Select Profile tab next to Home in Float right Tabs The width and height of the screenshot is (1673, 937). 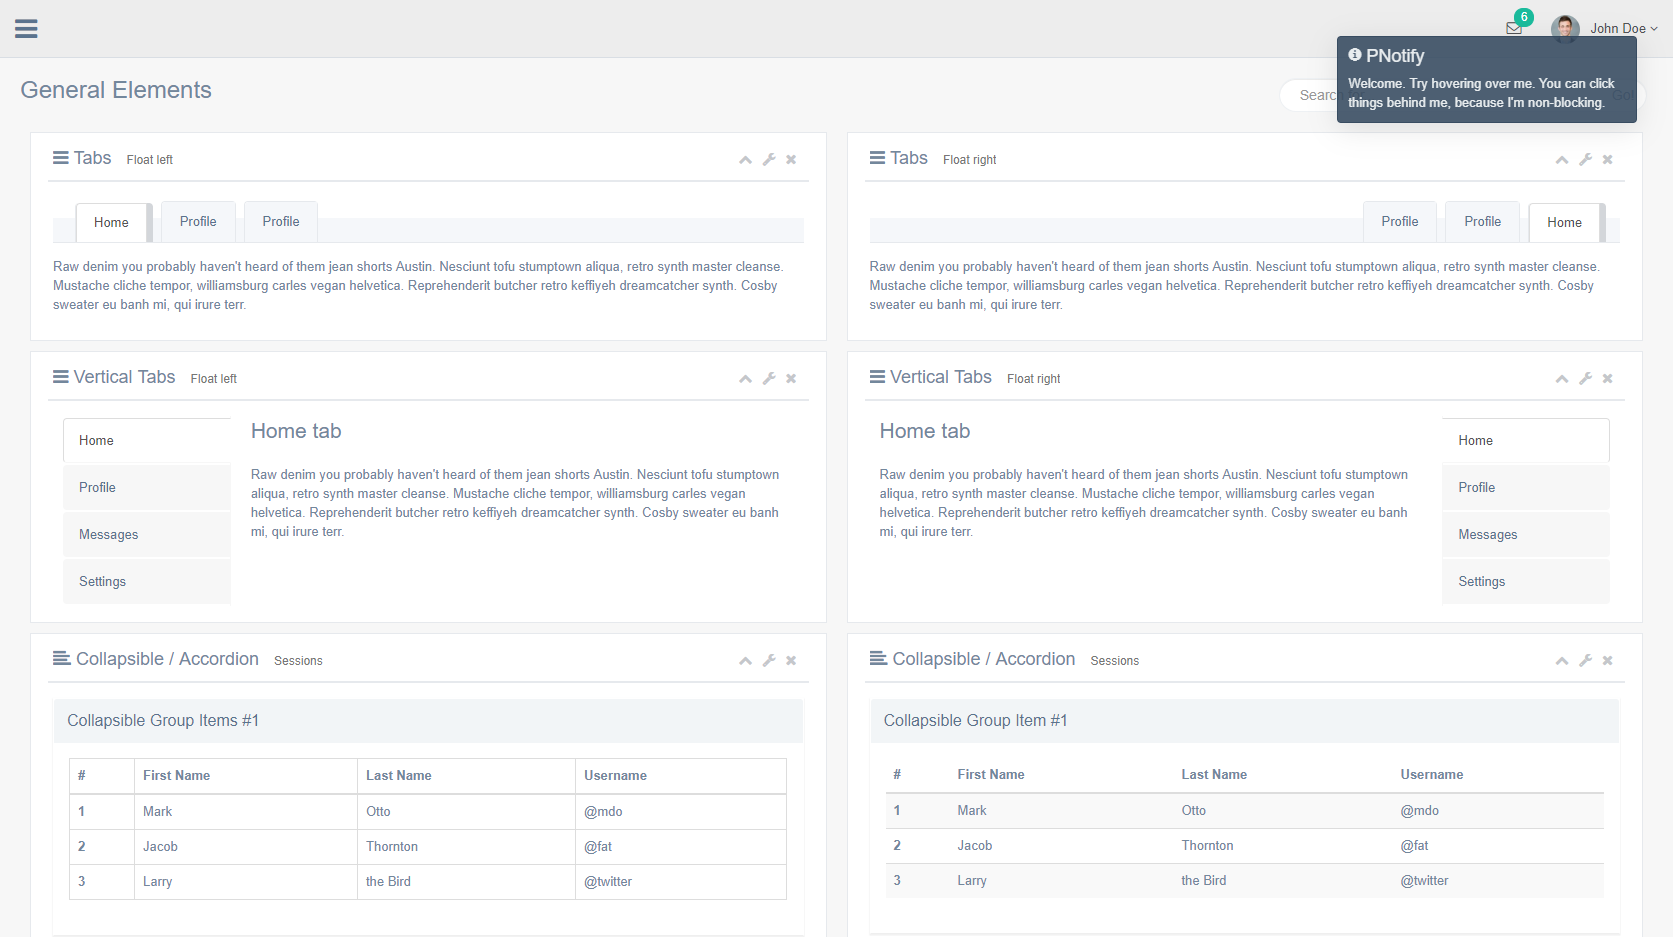(x=1482, y=221)
